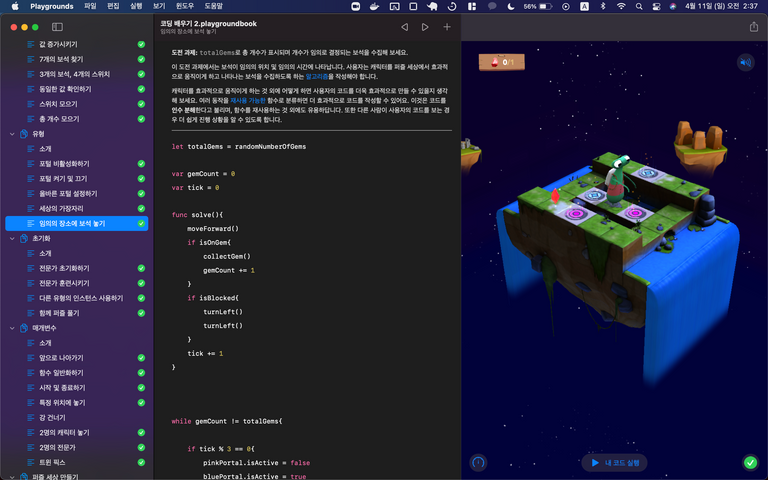The width and height of the screenshot is (768, 480).
Task: Click completion checkmark for 포털 비활성화하기
Action: click(141, 164)
